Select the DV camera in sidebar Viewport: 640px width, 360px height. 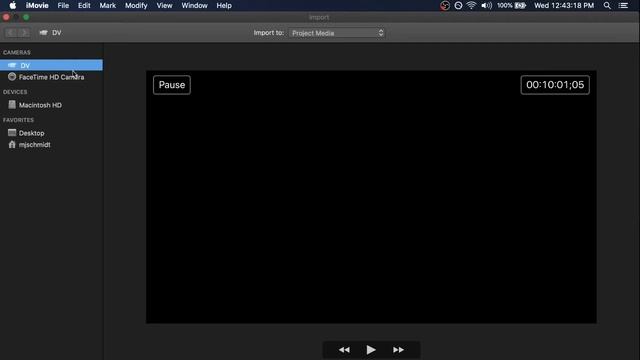click(x=51, y=65)
